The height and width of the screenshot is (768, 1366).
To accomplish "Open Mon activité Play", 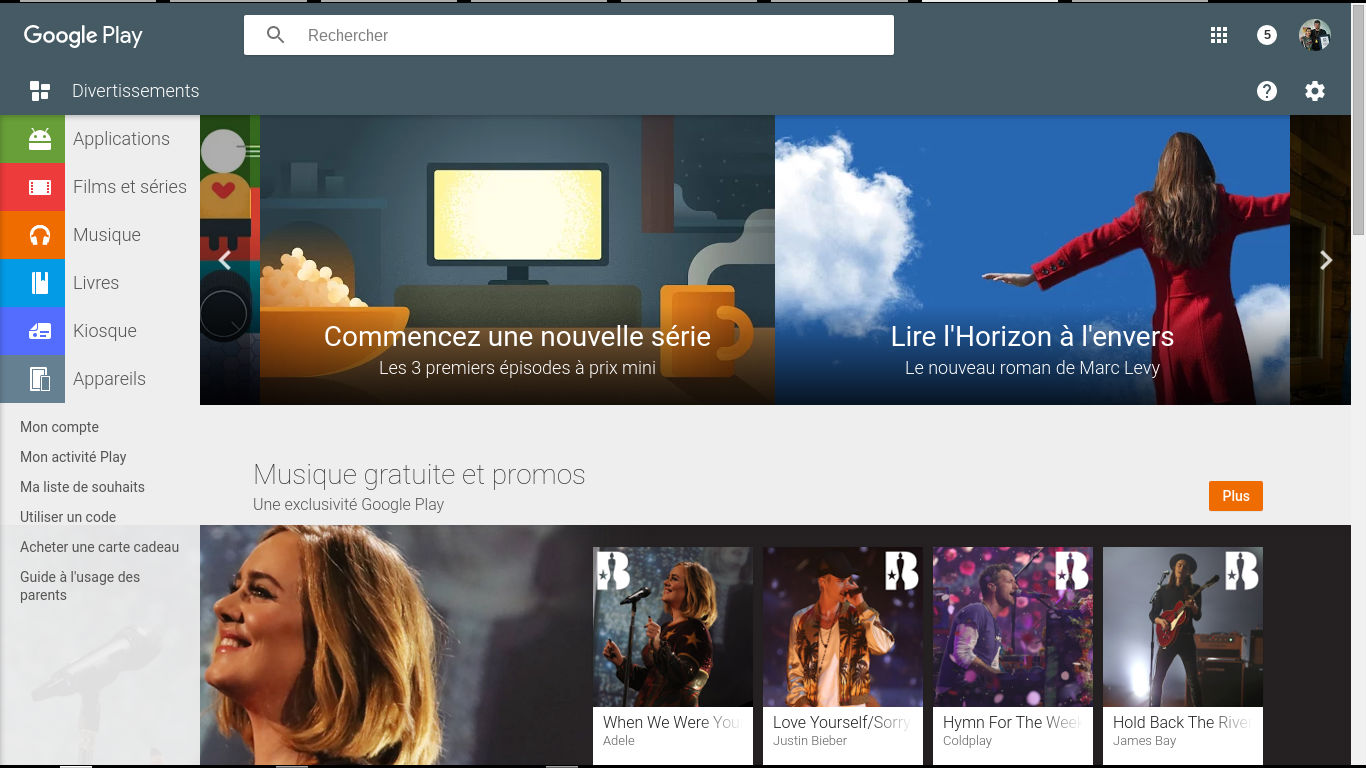I will click(73, 457).
